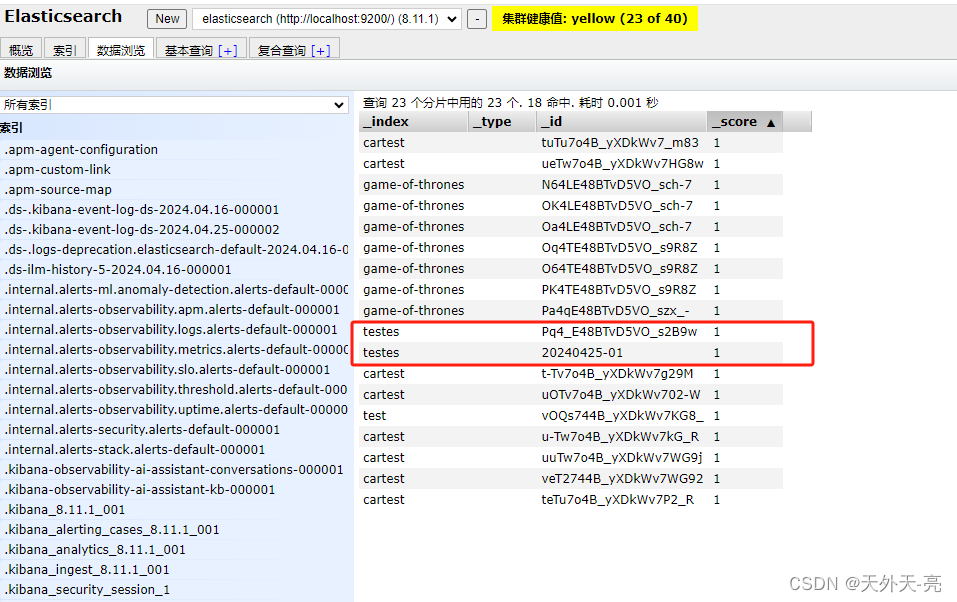Open testes row with id 20240425-01

[x=571, y=353]
